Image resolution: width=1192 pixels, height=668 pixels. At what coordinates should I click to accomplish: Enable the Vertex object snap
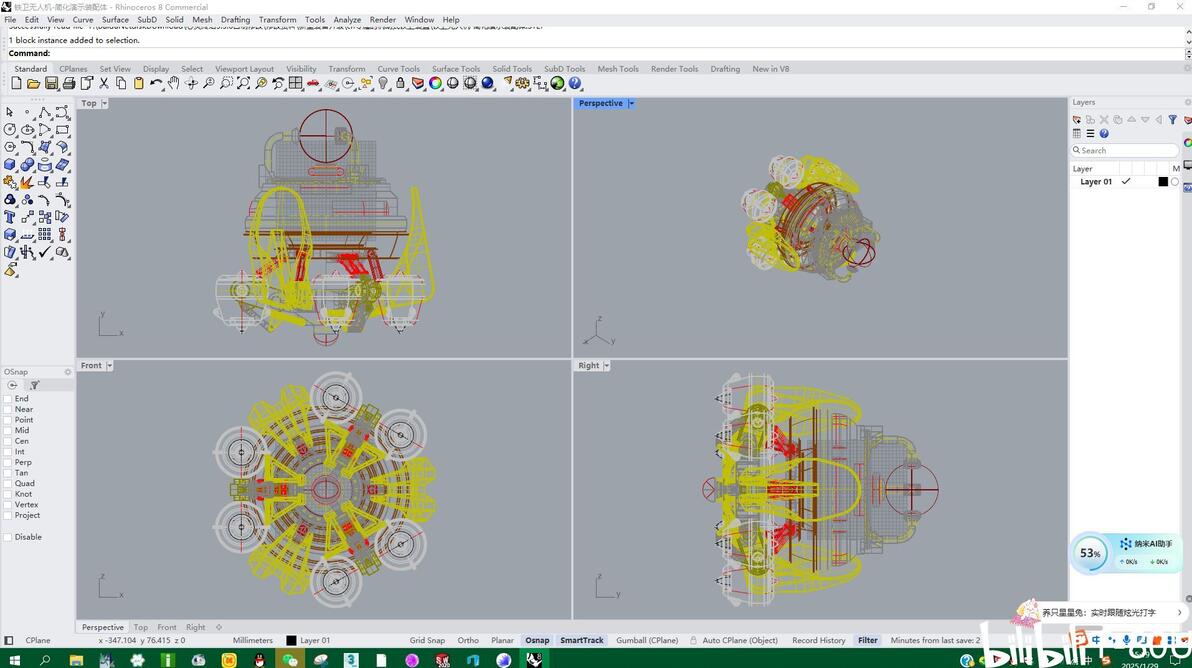pyautogui.click(x=8, y=505)
